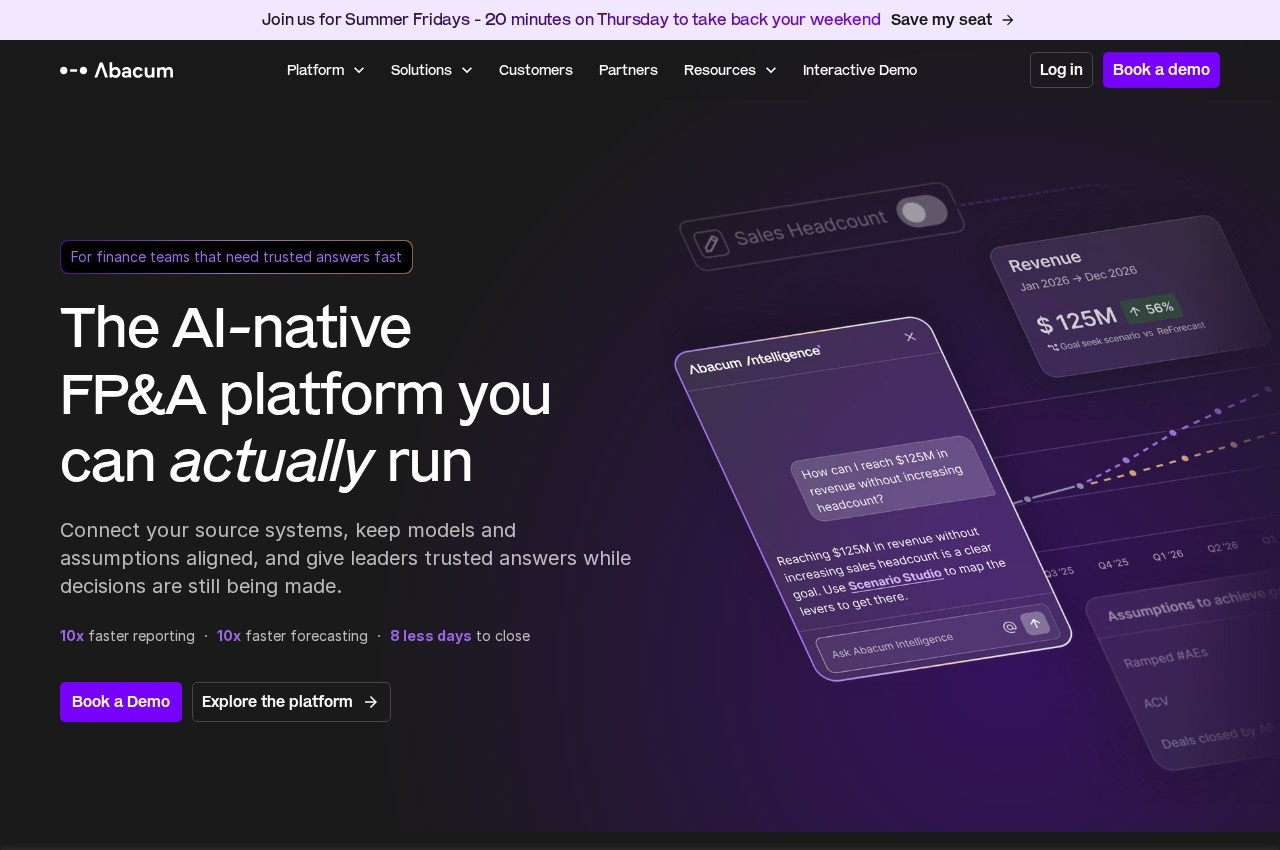Click the 'ACV' assumption row
The image size is (1280, 850).
pyautogui.click(x=1156, y=703)
